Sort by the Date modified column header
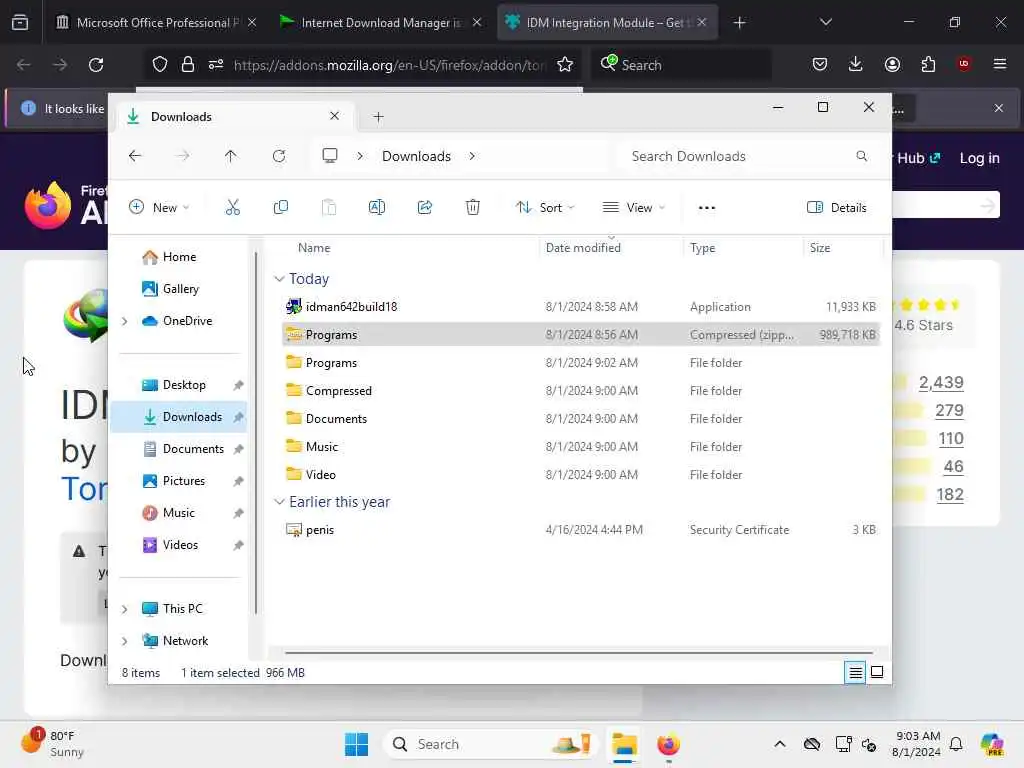Image resolution: width=1024 pixels, height=768 pixels. coord(583,248)
